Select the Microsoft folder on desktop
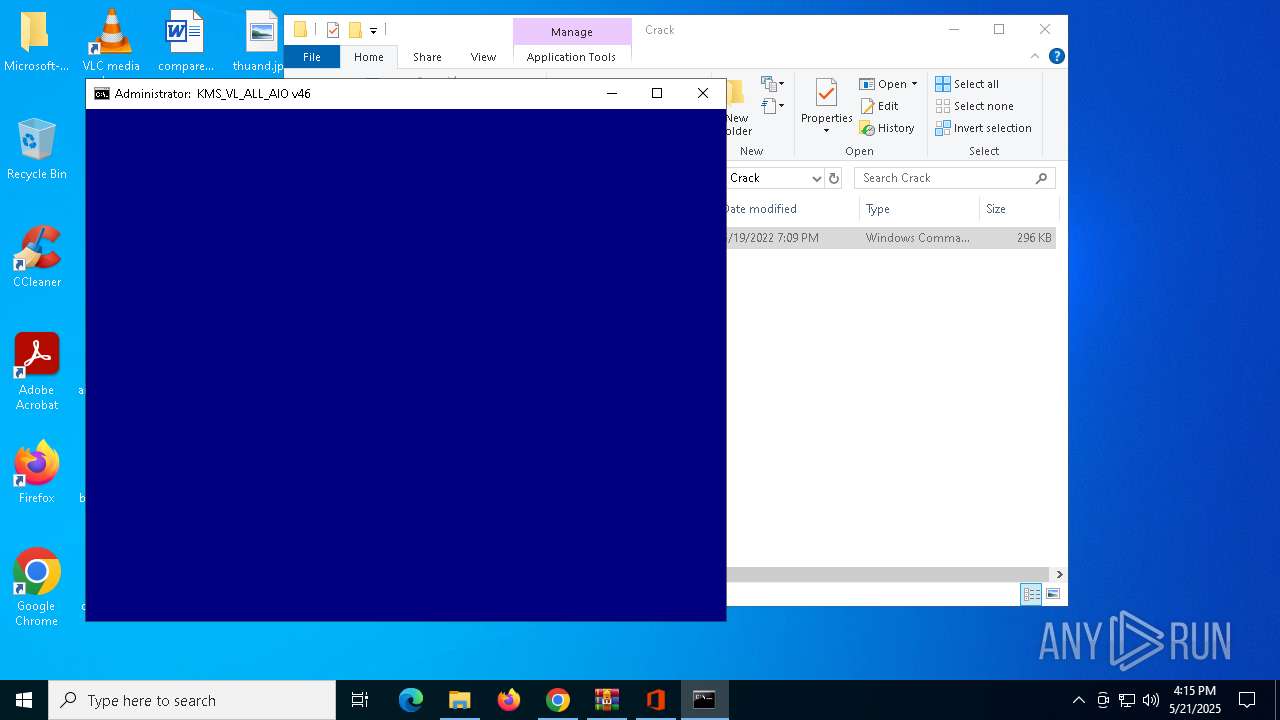Viewport: 1280px width, 720px height. pyautogui.click(x=36, y=40)
